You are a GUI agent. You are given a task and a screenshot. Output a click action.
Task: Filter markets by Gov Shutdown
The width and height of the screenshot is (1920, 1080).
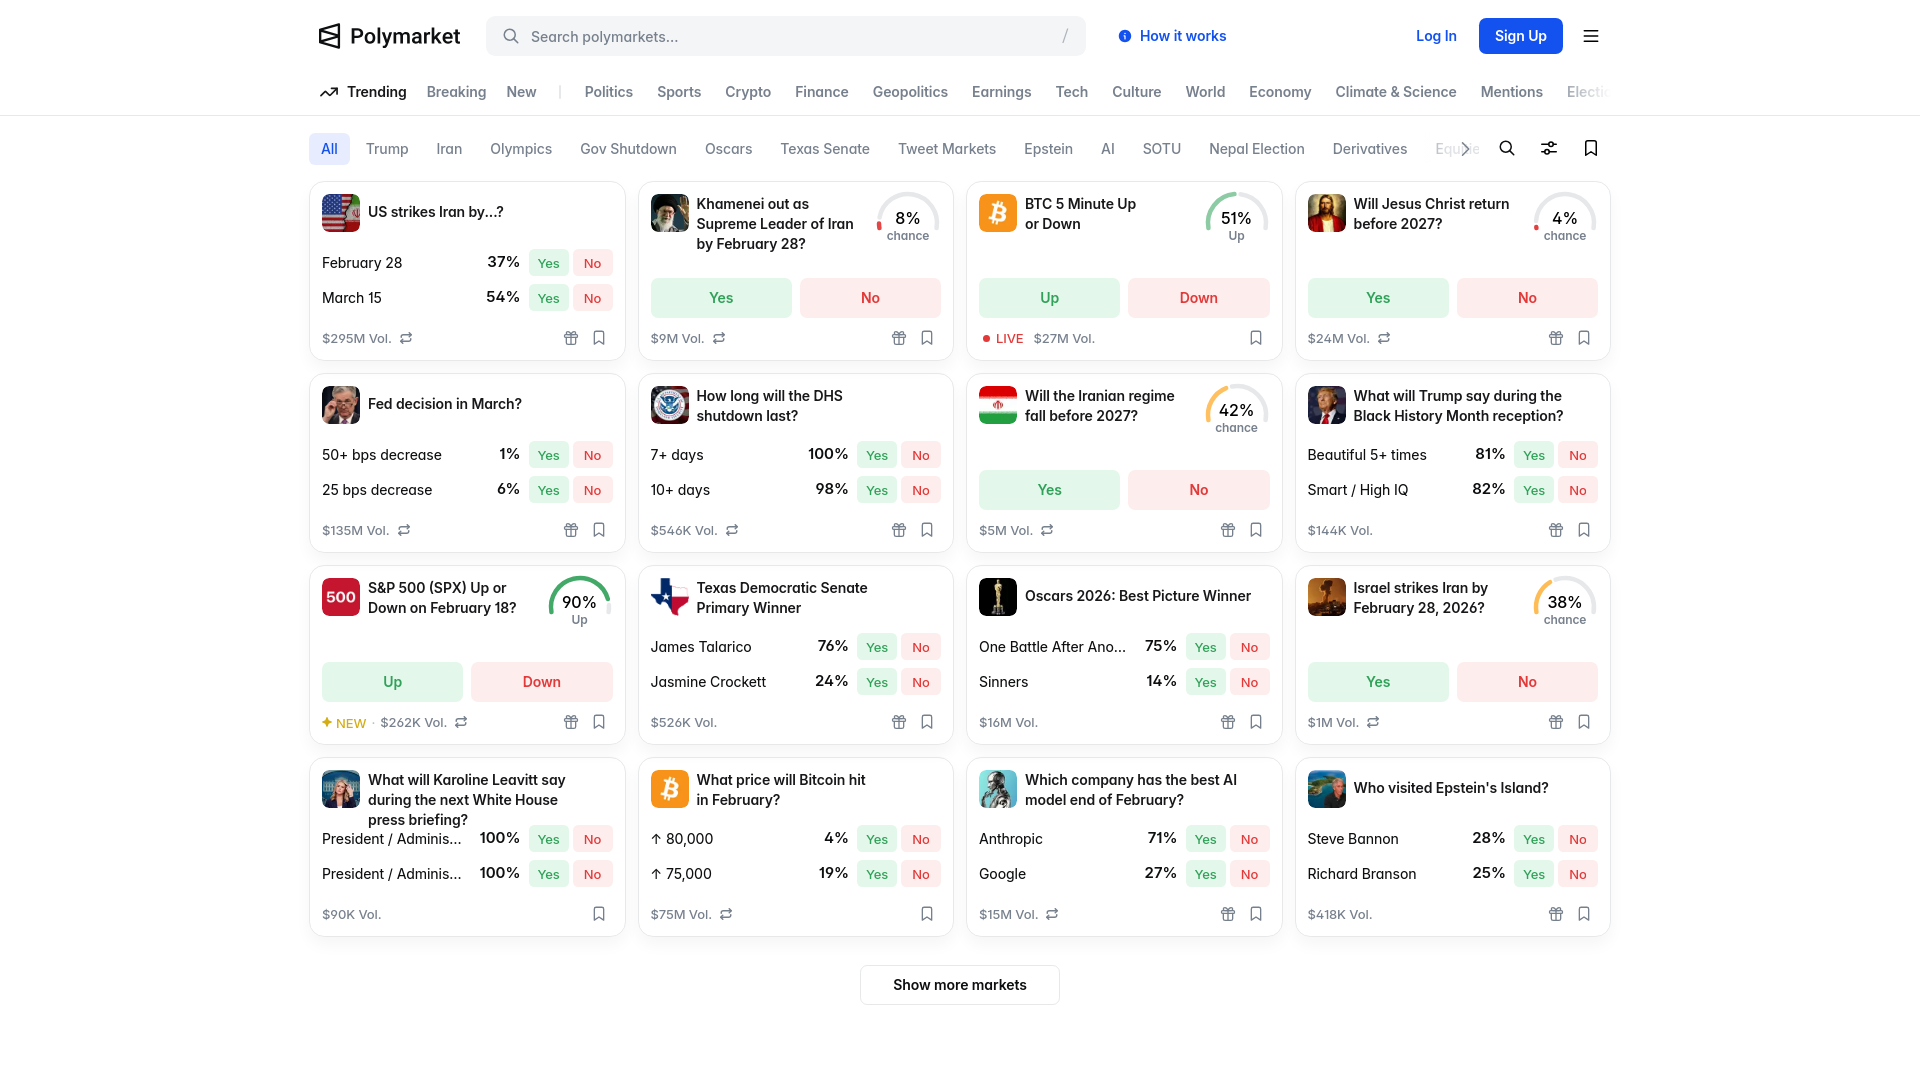tap(628, 149)
